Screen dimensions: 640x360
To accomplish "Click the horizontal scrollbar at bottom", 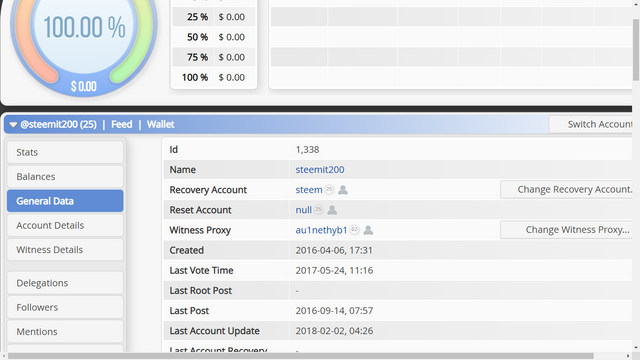I will coord(300,356).
